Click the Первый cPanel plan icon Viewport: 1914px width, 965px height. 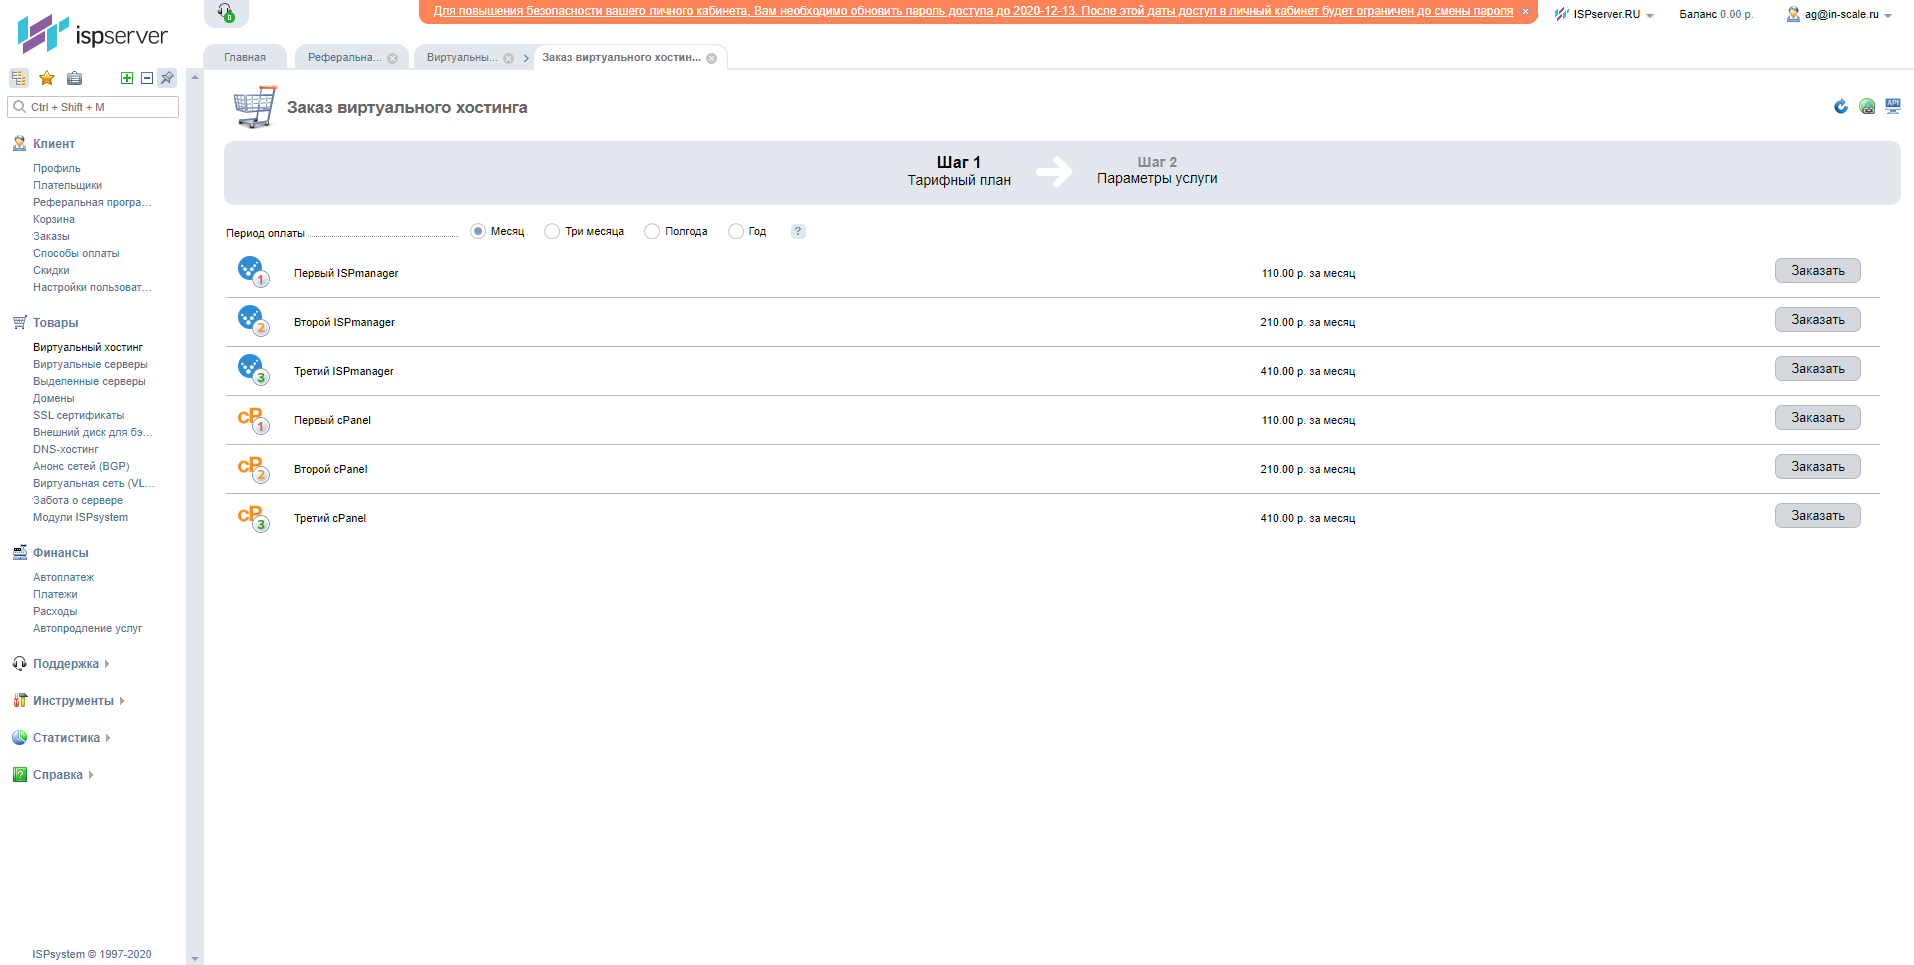pos(253,419)
